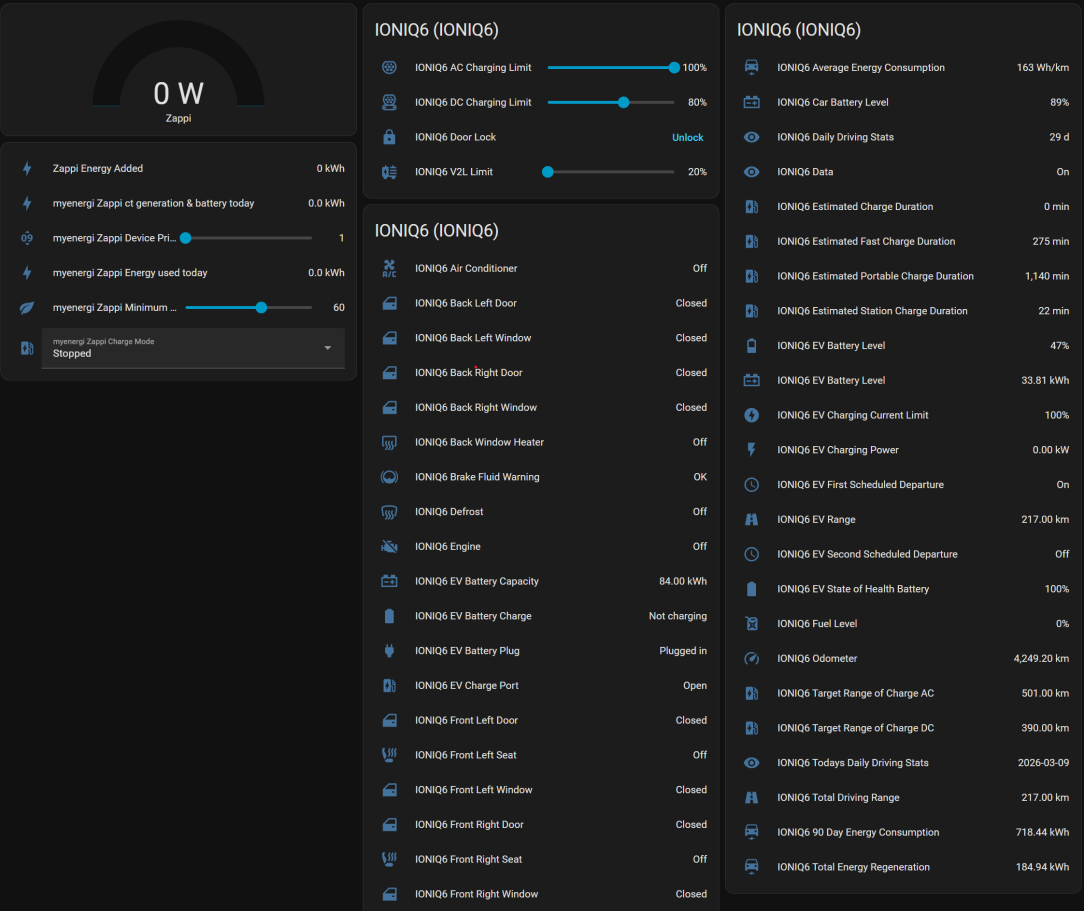1084x911 pixels.
Task: Click the Defrost icon
Action: click(x=389, y=511)
